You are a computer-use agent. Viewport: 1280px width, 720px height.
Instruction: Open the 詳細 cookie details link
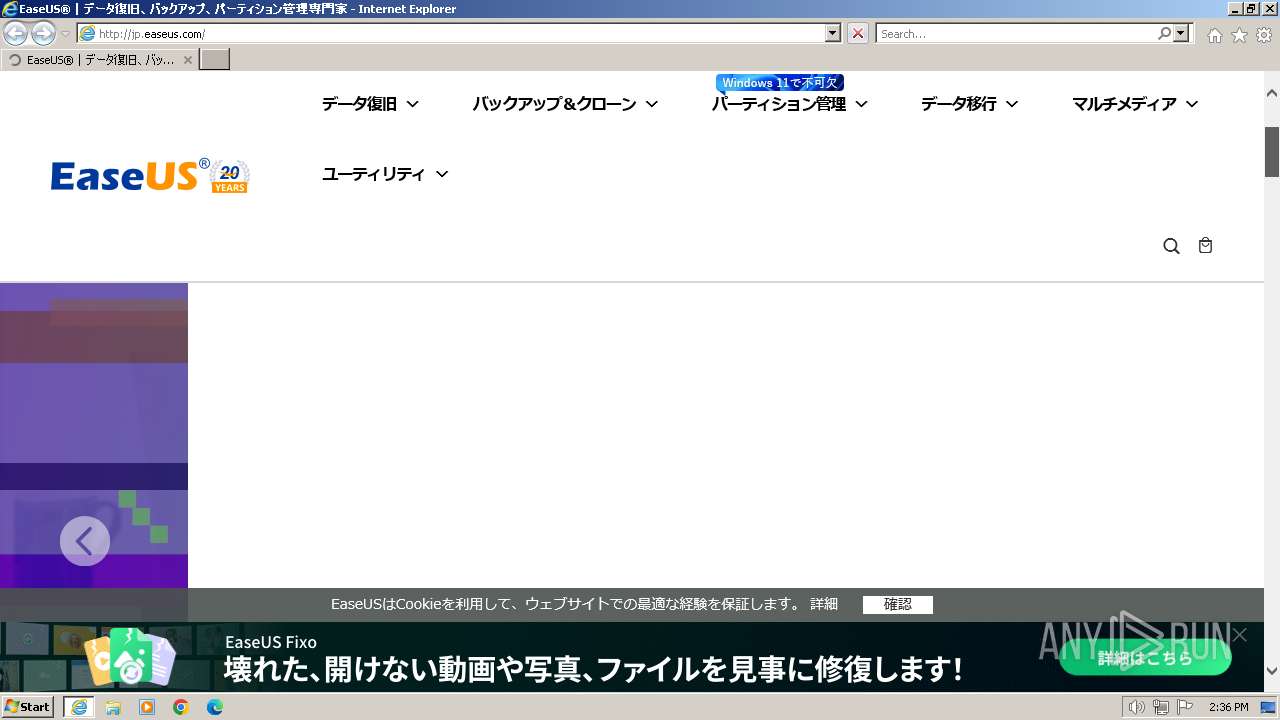pos(824,604)
